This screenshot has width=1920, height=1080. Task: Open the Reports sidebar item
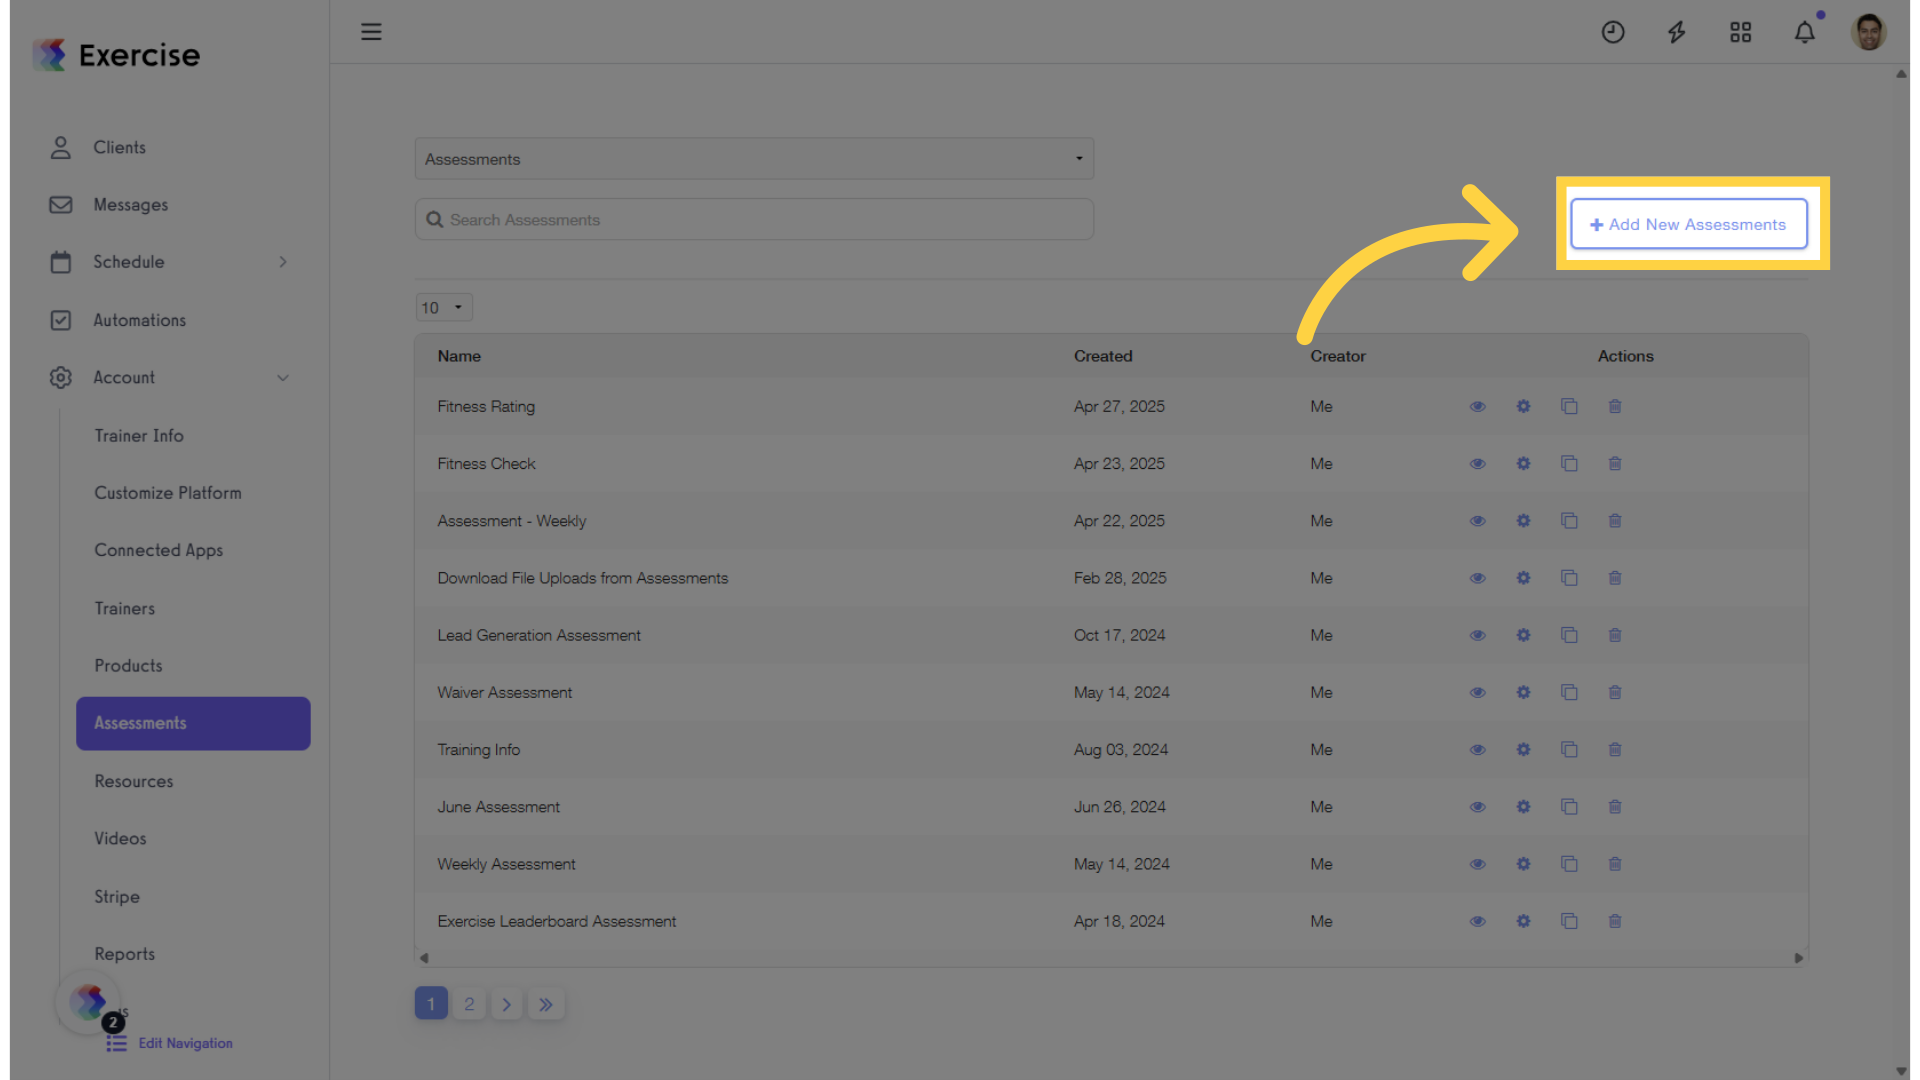coord(125,954)
